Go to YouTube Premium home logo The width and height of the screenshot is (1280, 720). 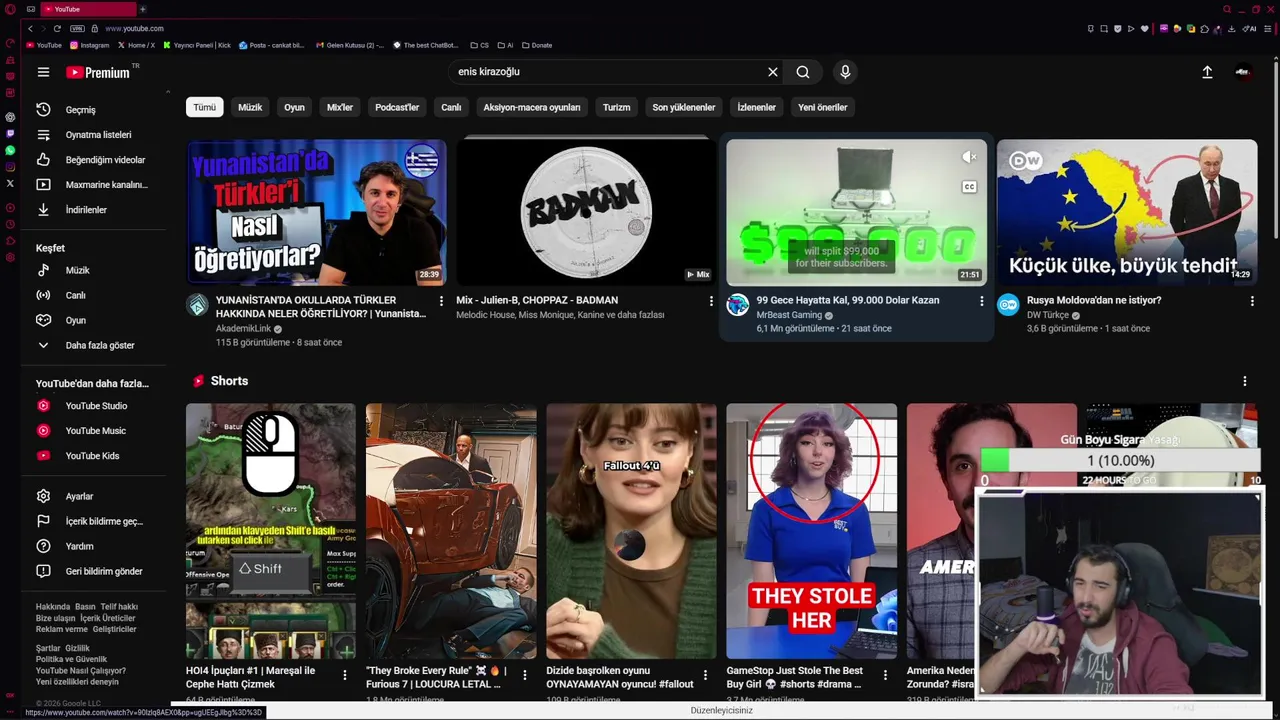98,72
